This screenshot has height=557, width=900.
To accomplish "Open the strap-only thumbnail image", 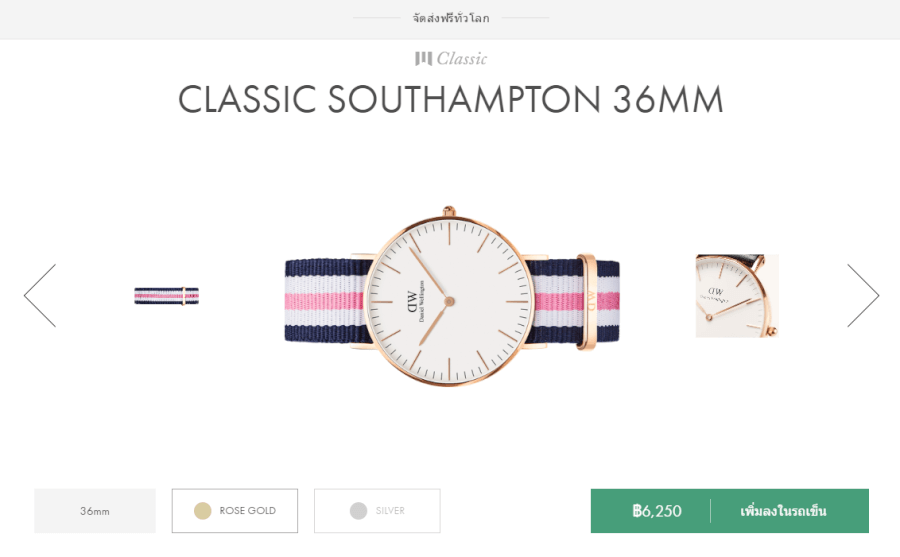I will 167,295.
